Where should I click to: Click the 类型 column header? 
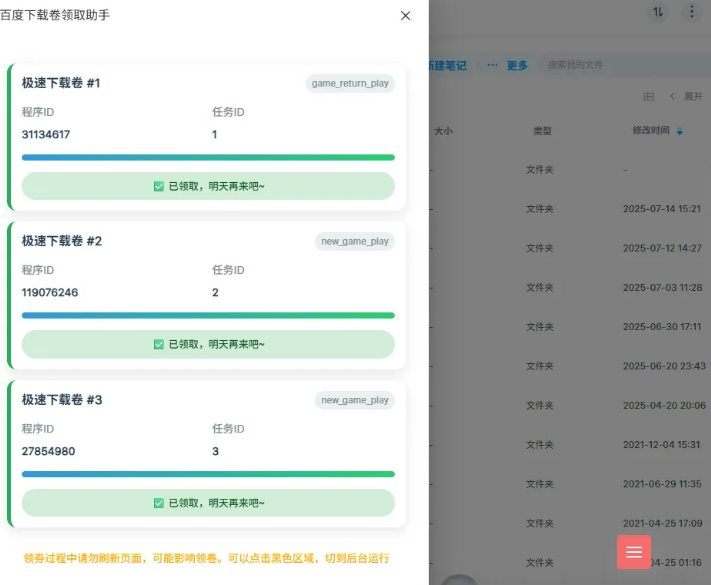click(542, 131)
